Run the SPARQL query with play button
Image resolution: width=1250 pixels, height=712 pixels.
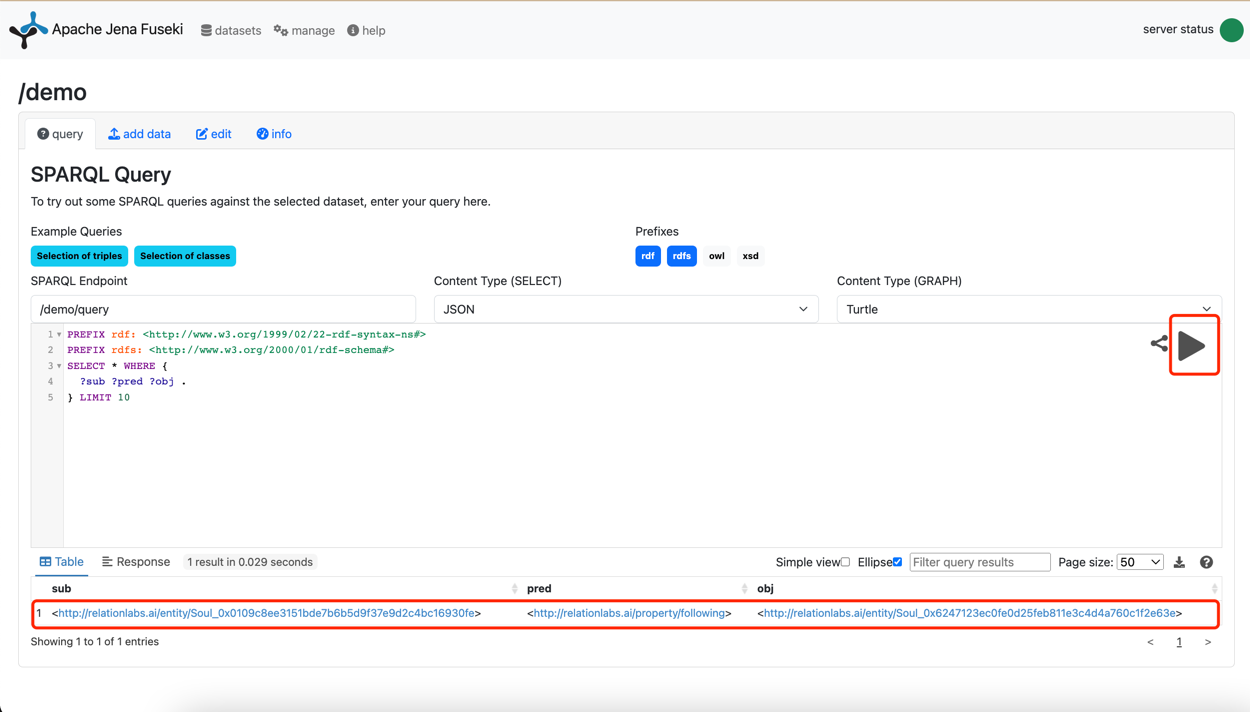click(x=1192, y=346)
